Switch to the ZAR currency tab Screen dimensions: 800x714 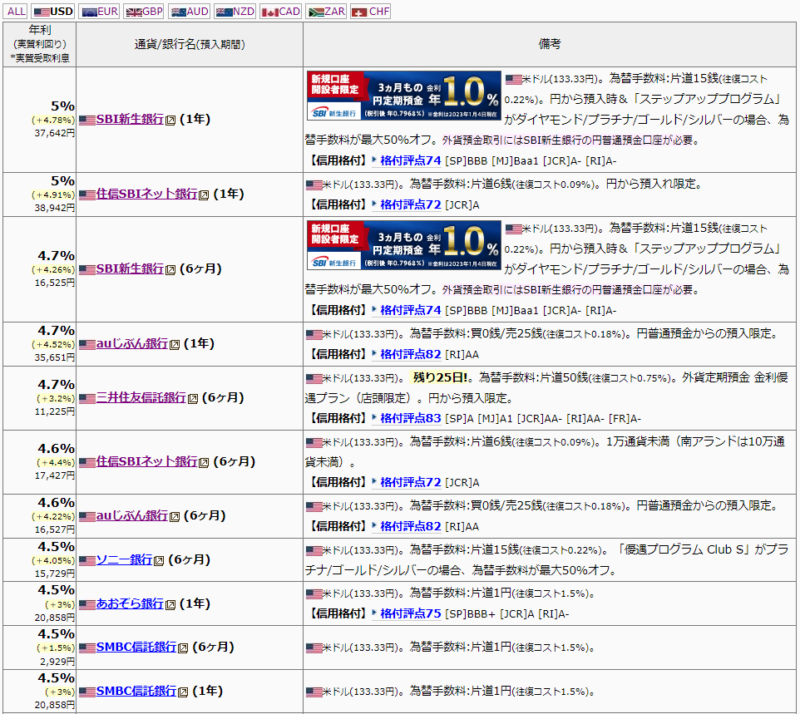coord(327,11)
